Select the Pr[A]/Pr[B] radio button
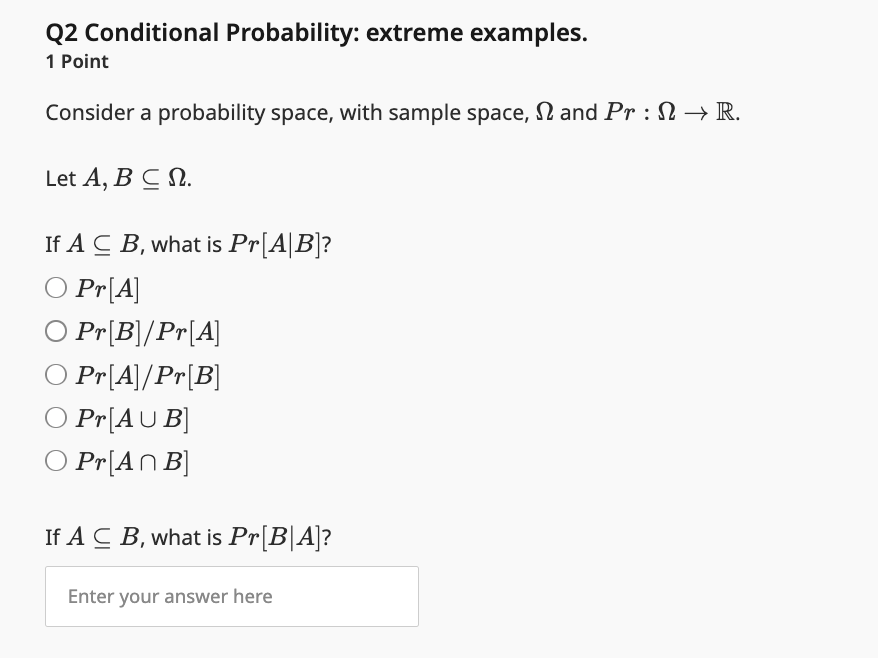 click(56, 375)
